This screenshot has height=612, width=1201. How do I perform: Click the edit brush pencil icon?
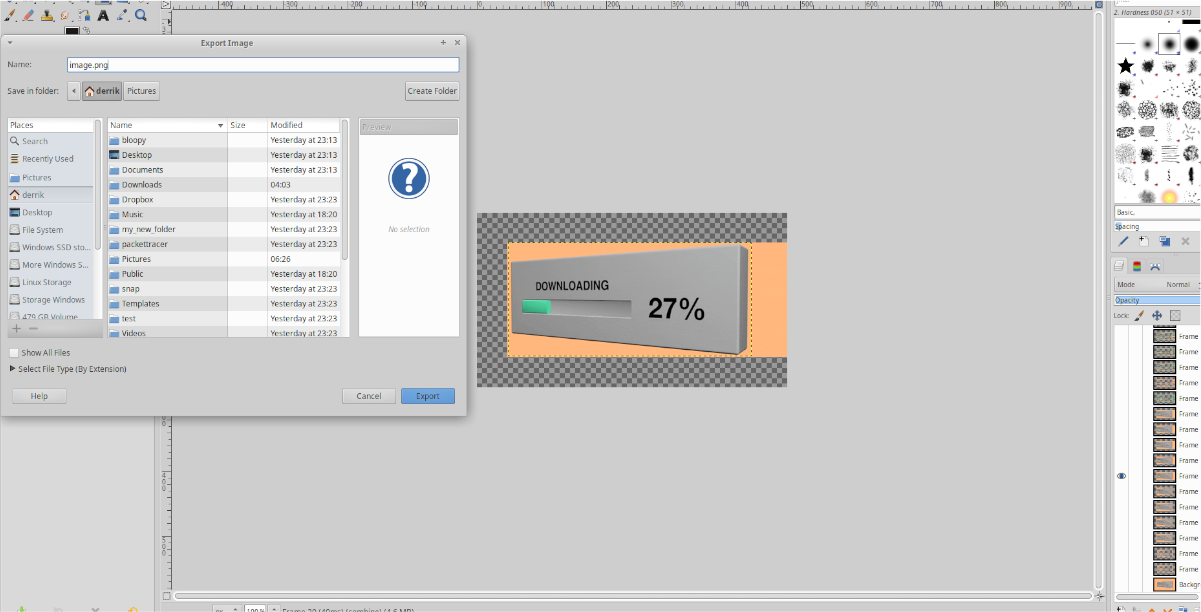(x=1123, y=241)
